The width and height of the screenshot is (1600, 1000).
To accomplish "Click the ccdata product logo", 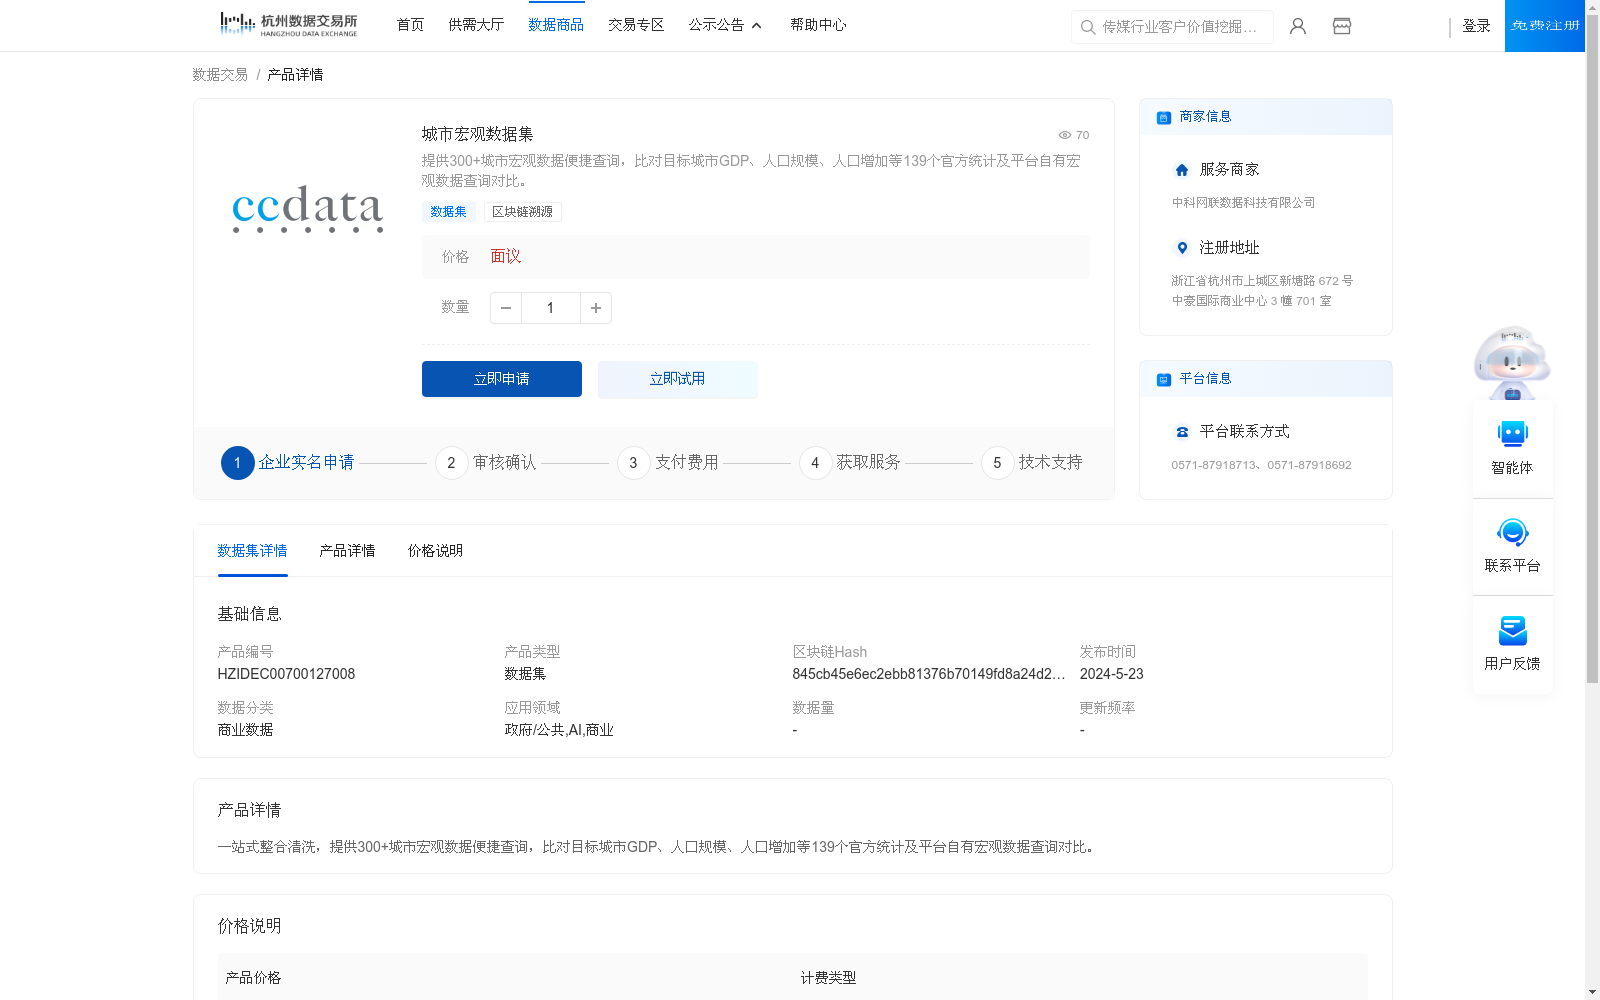I will click(x=307, y=208).
